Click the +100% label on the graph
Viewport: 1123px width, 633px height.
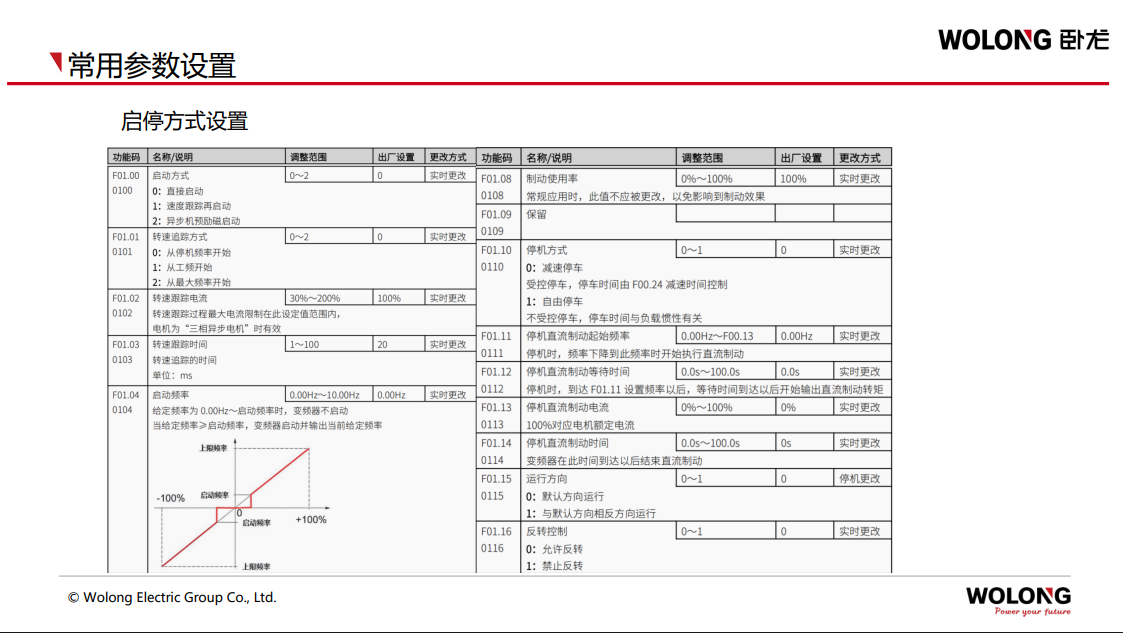point(311,519)
